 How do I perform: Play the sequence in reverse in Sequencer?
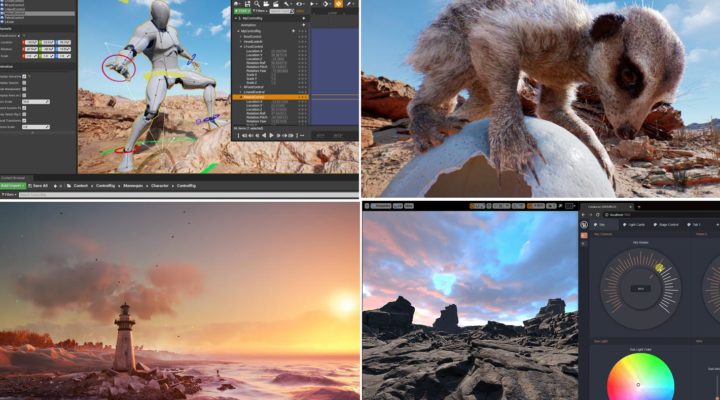tap(264, 135)
